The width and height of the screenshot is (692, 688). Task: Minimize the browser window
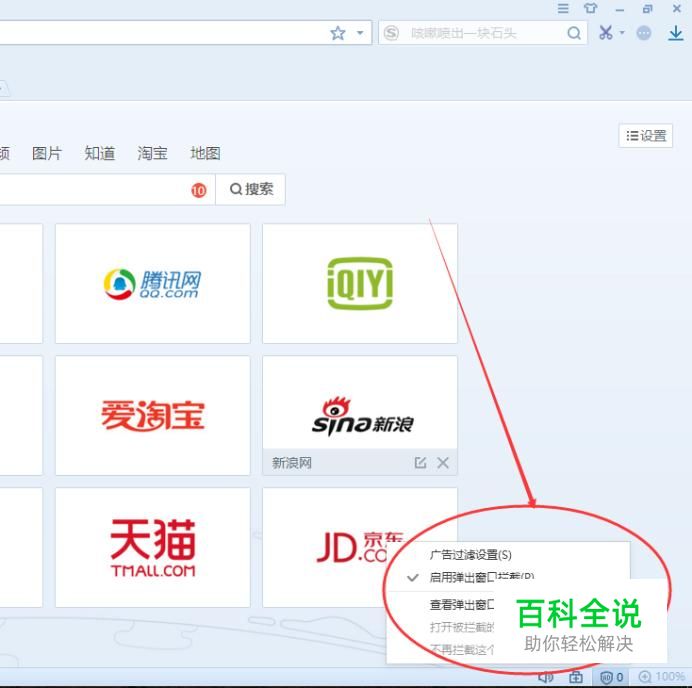[x=620, y=10]
